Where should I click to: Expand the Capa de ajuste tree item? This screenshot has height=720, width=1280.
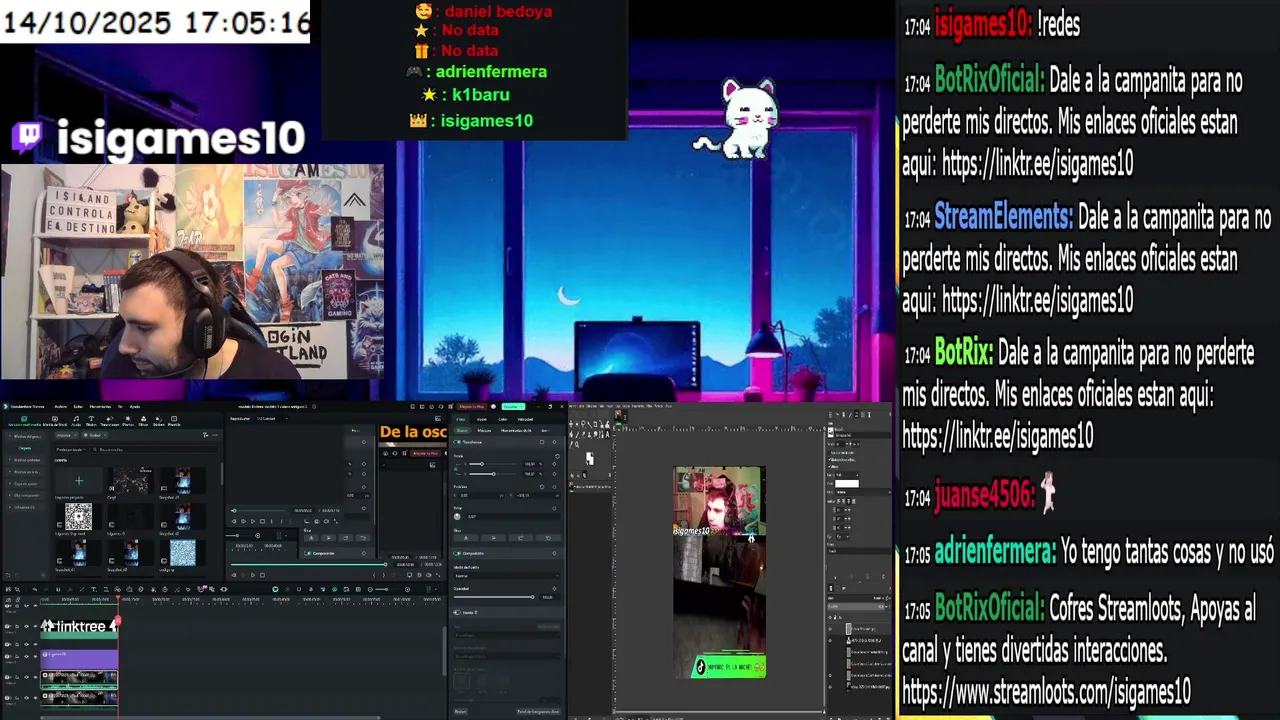tap(25, 484)
